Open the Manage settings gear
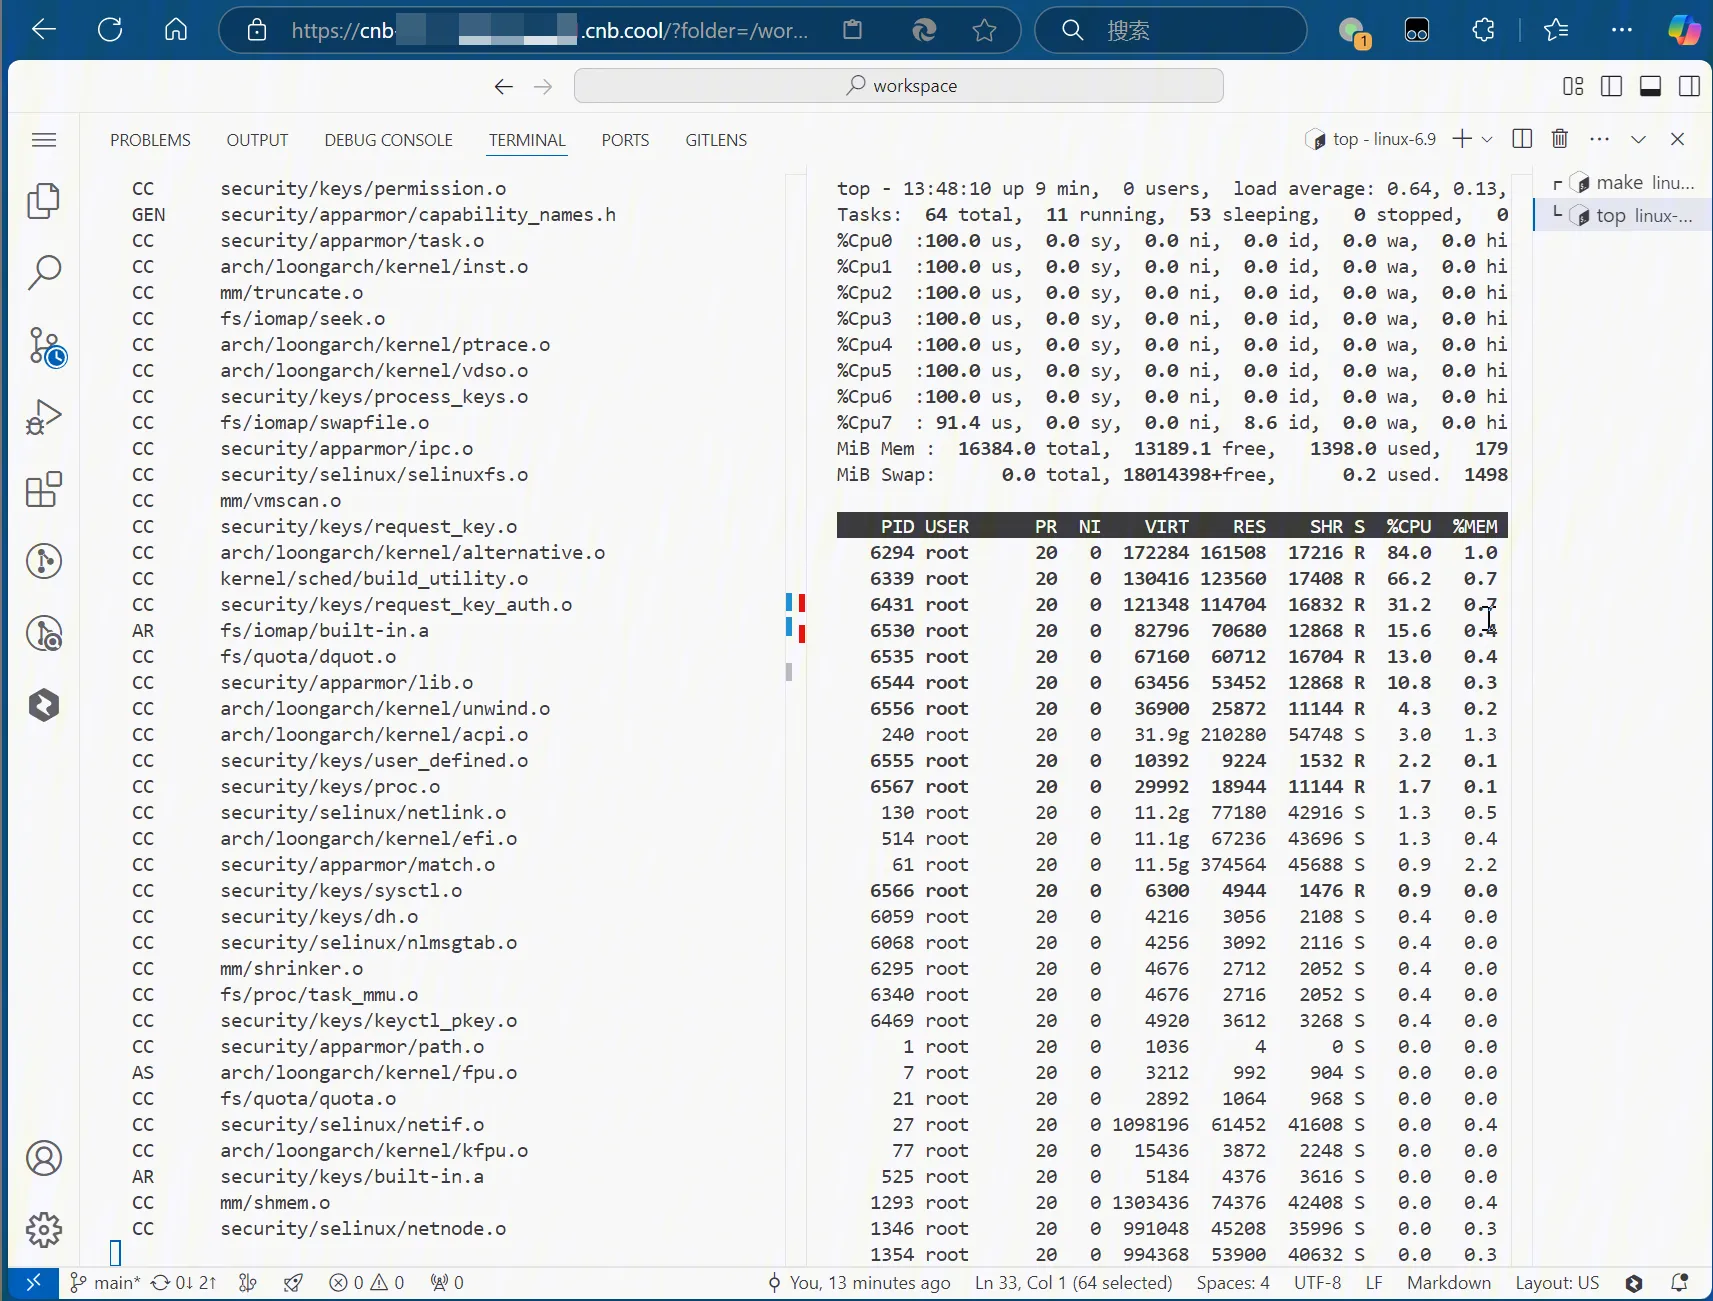Image resolution: width=1713 pixels, height=1301 pixels. (x=43, y=1229)
